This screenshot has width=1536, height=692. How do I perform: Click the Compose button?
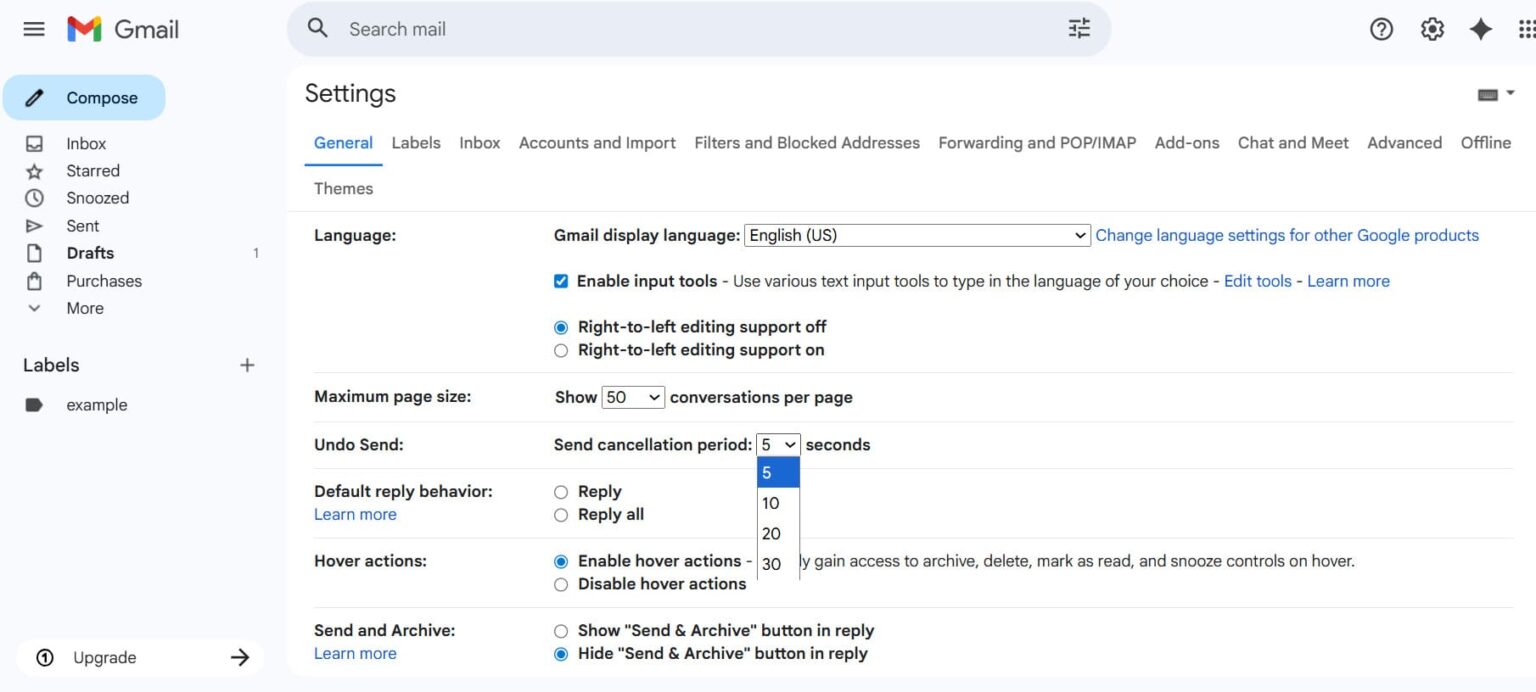pyautogui.click(x=85, y=97)
